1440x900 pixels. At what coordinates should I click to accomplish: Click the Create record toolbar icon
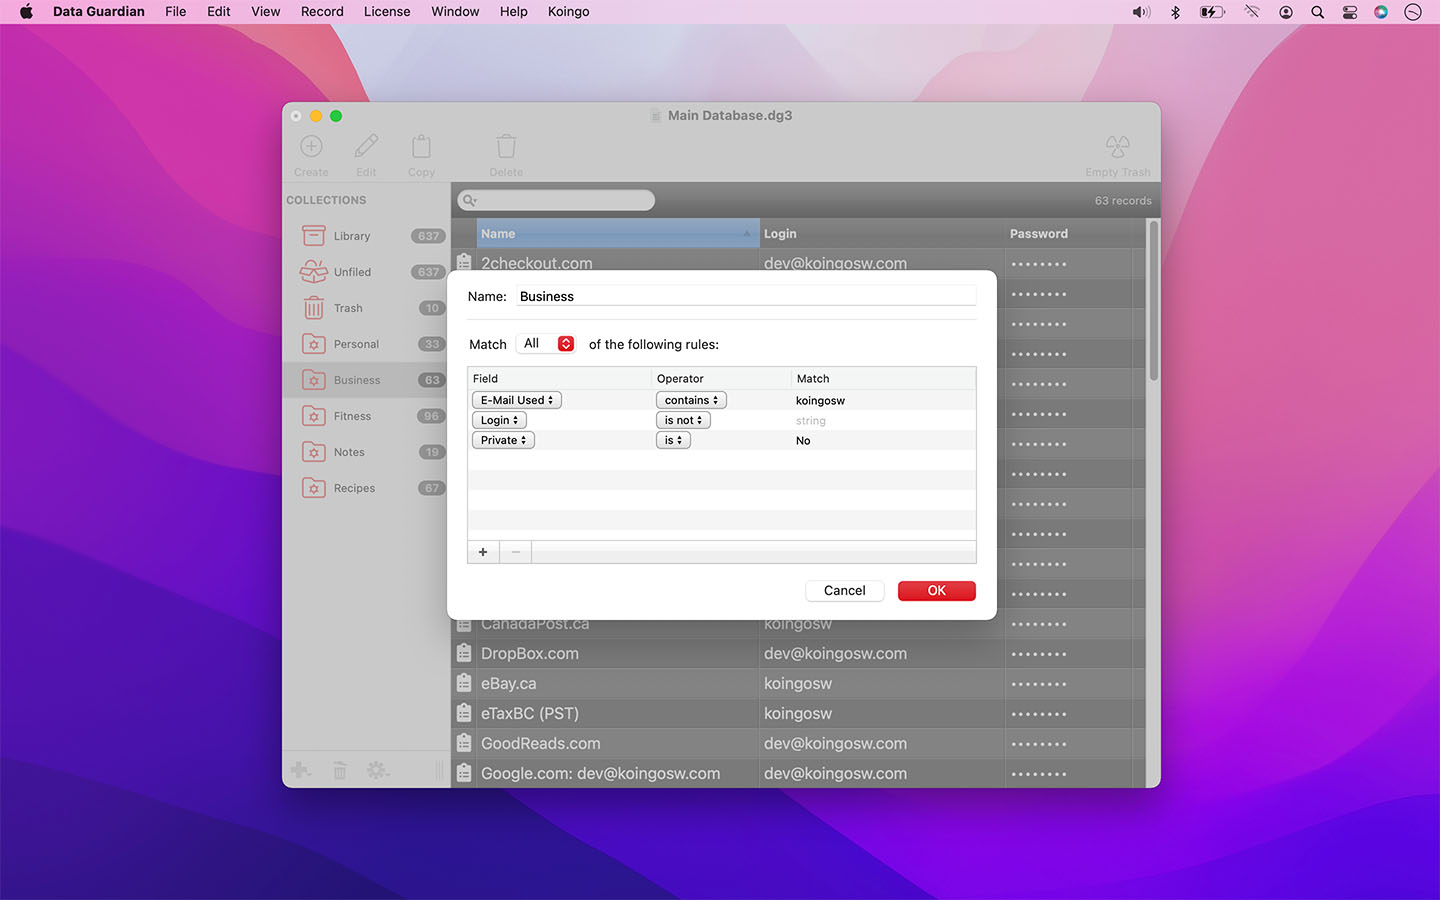(x=311, y=146)
